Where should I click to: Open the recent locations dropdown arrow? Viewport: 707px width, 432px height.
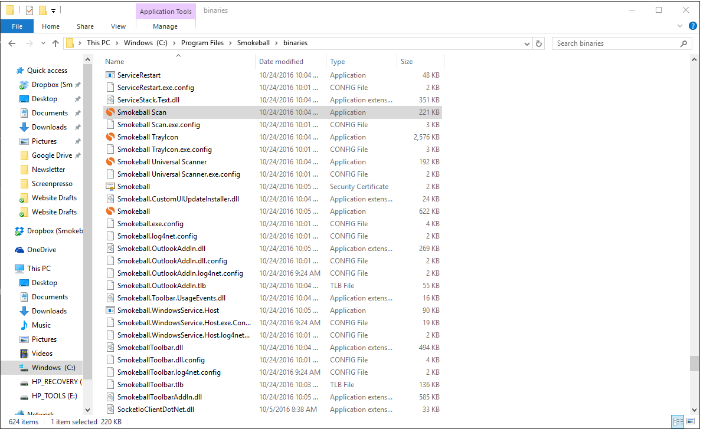tap(43, 44)
